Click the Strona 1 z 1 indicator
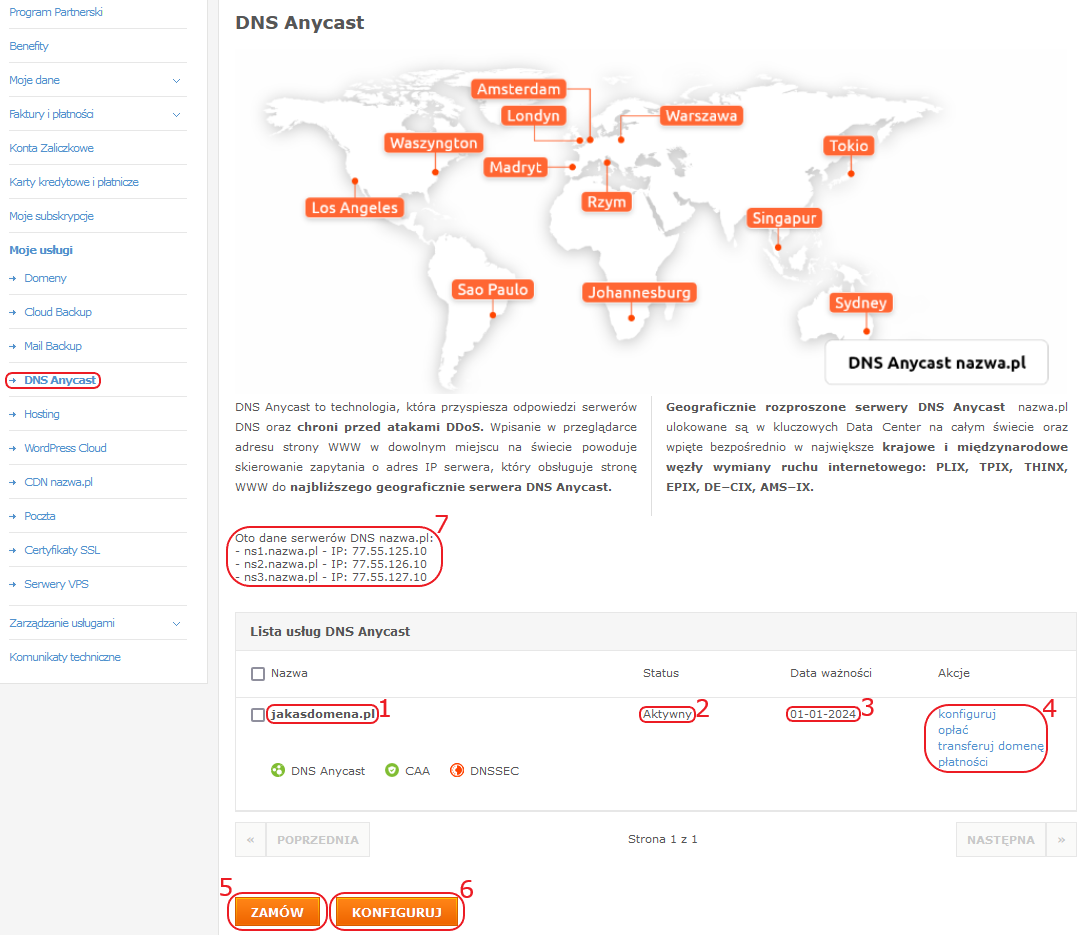The image size is (1082, 935). (x=662, y=839)
